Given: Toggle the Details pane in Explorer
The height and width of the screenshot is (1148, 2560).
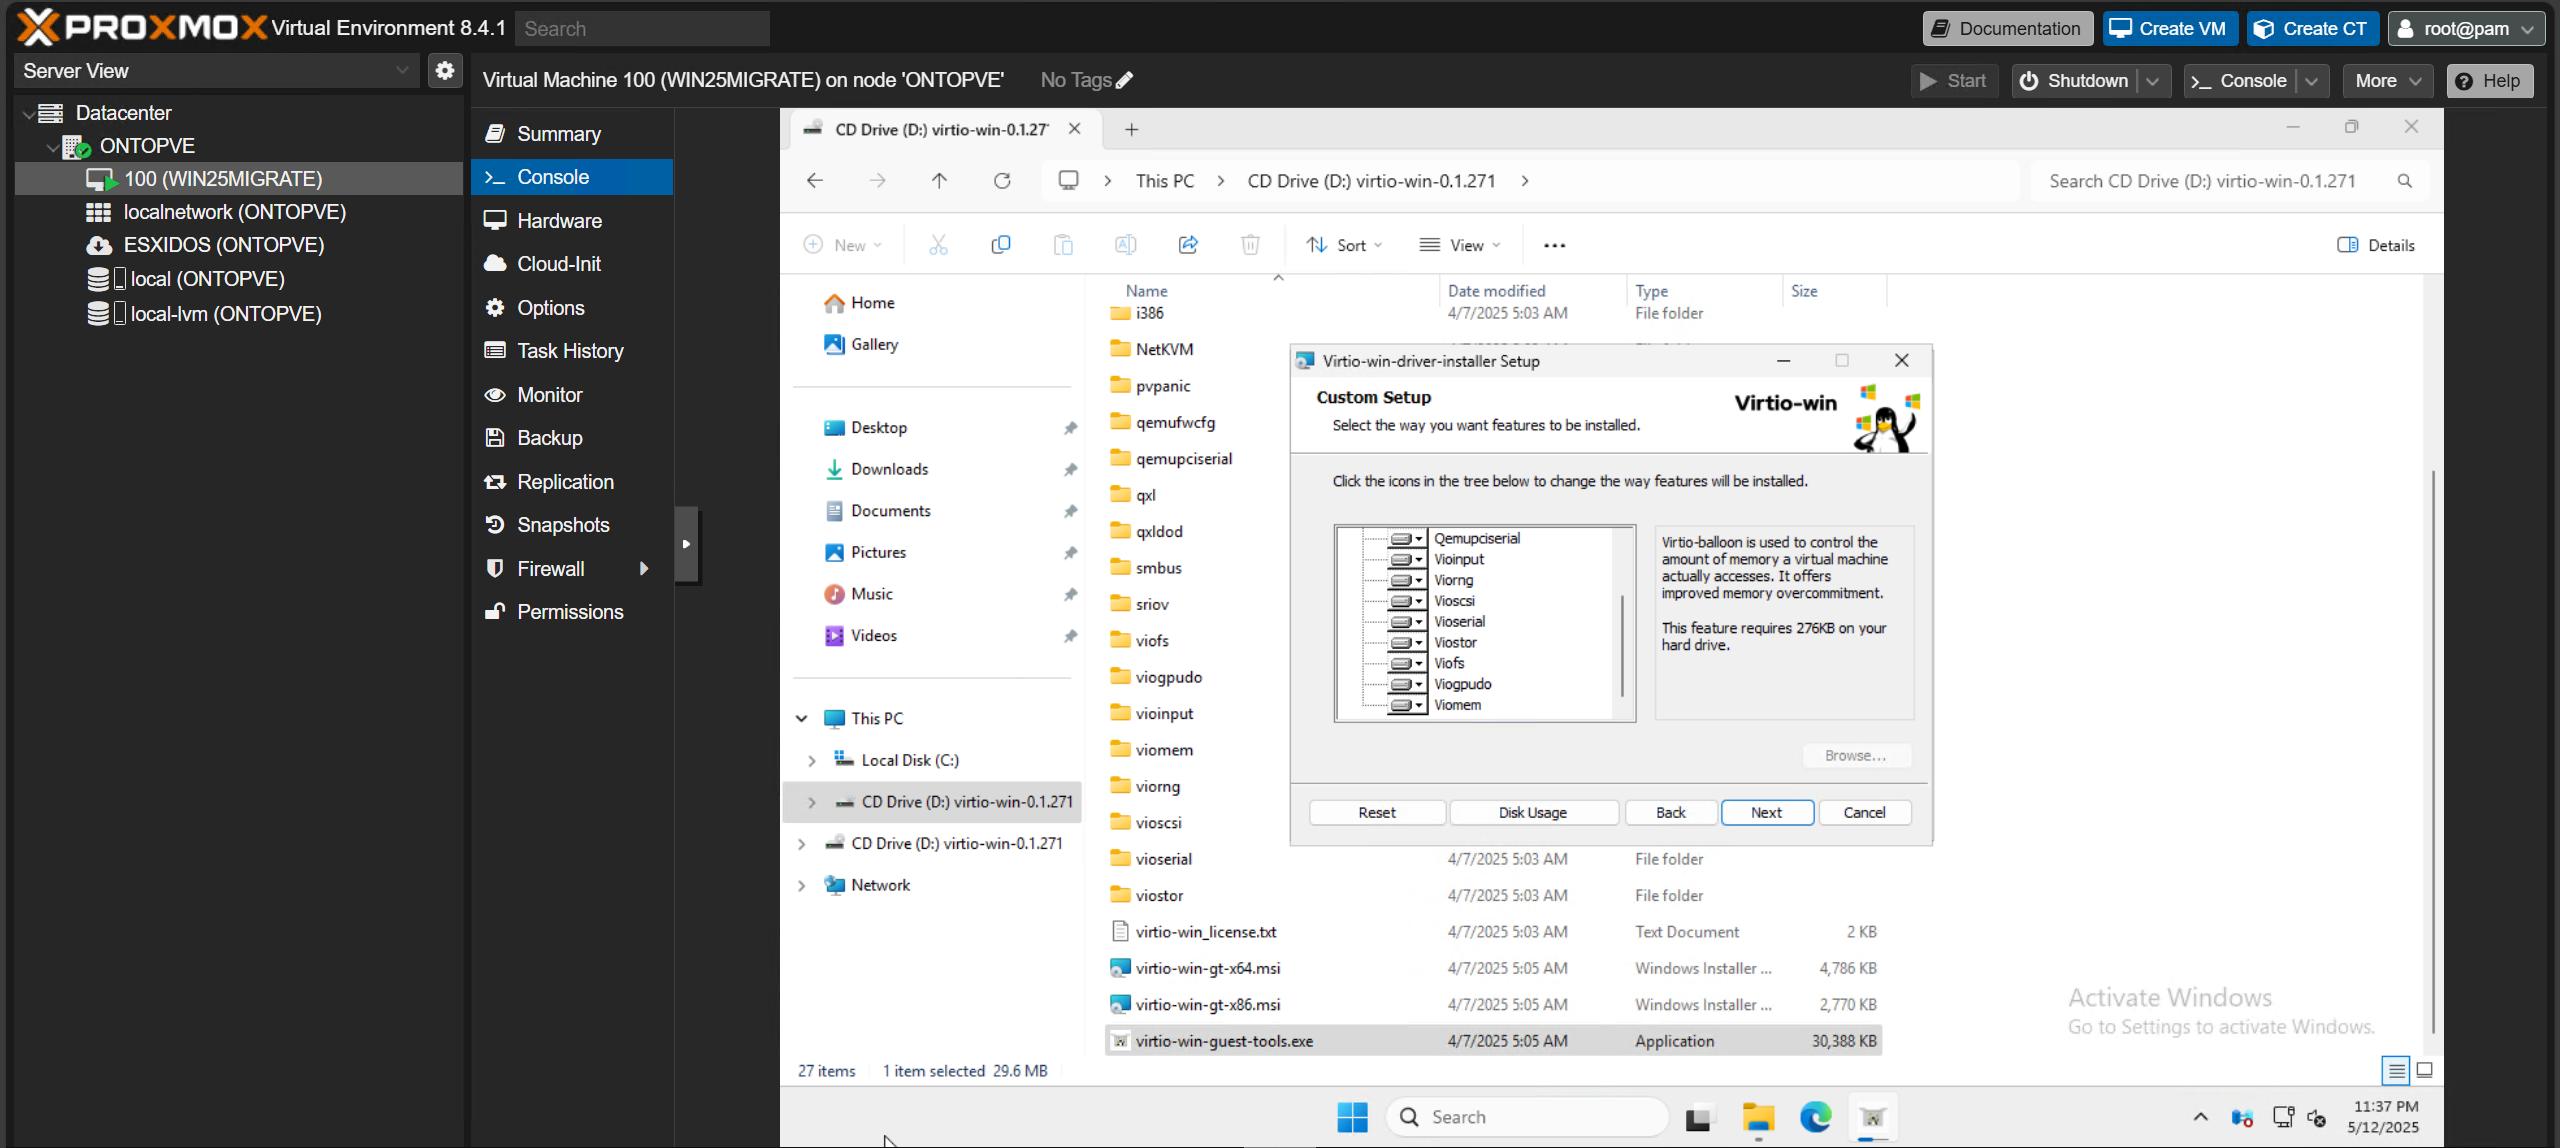Looking at the screenshot, I should [2376, 245].
